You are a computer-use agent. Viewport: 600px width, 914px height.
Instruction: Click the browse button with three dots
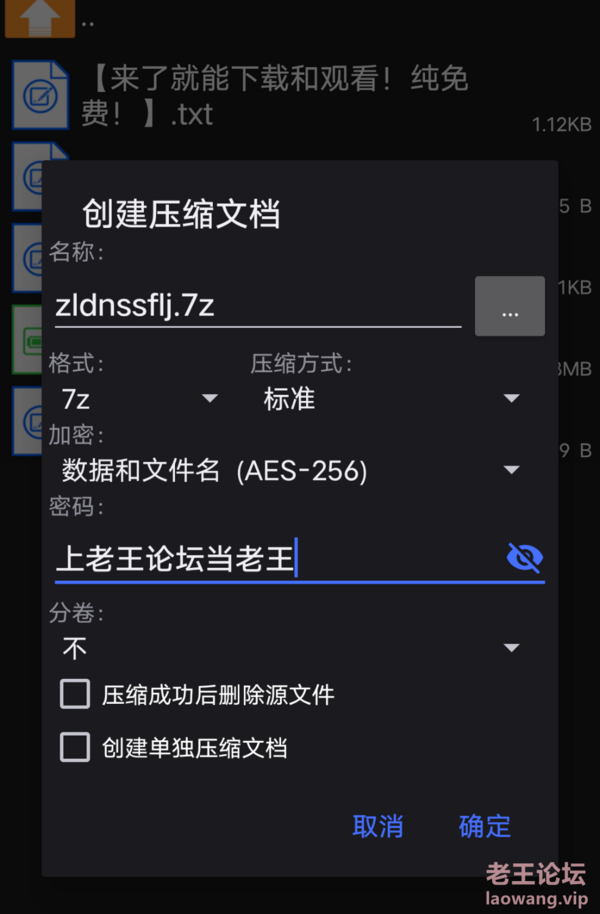[x=510, y=306]
